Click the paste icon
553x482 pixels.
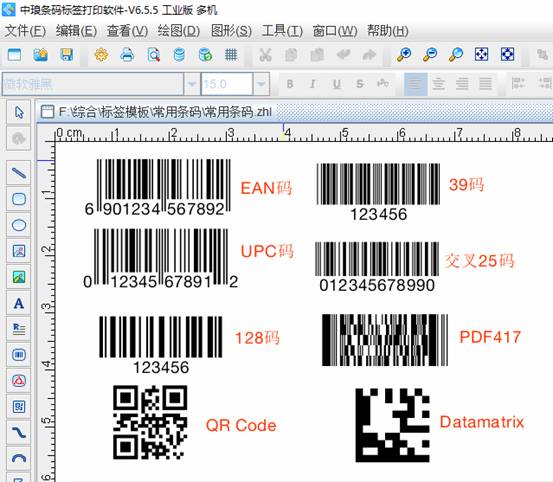(317, 55)
